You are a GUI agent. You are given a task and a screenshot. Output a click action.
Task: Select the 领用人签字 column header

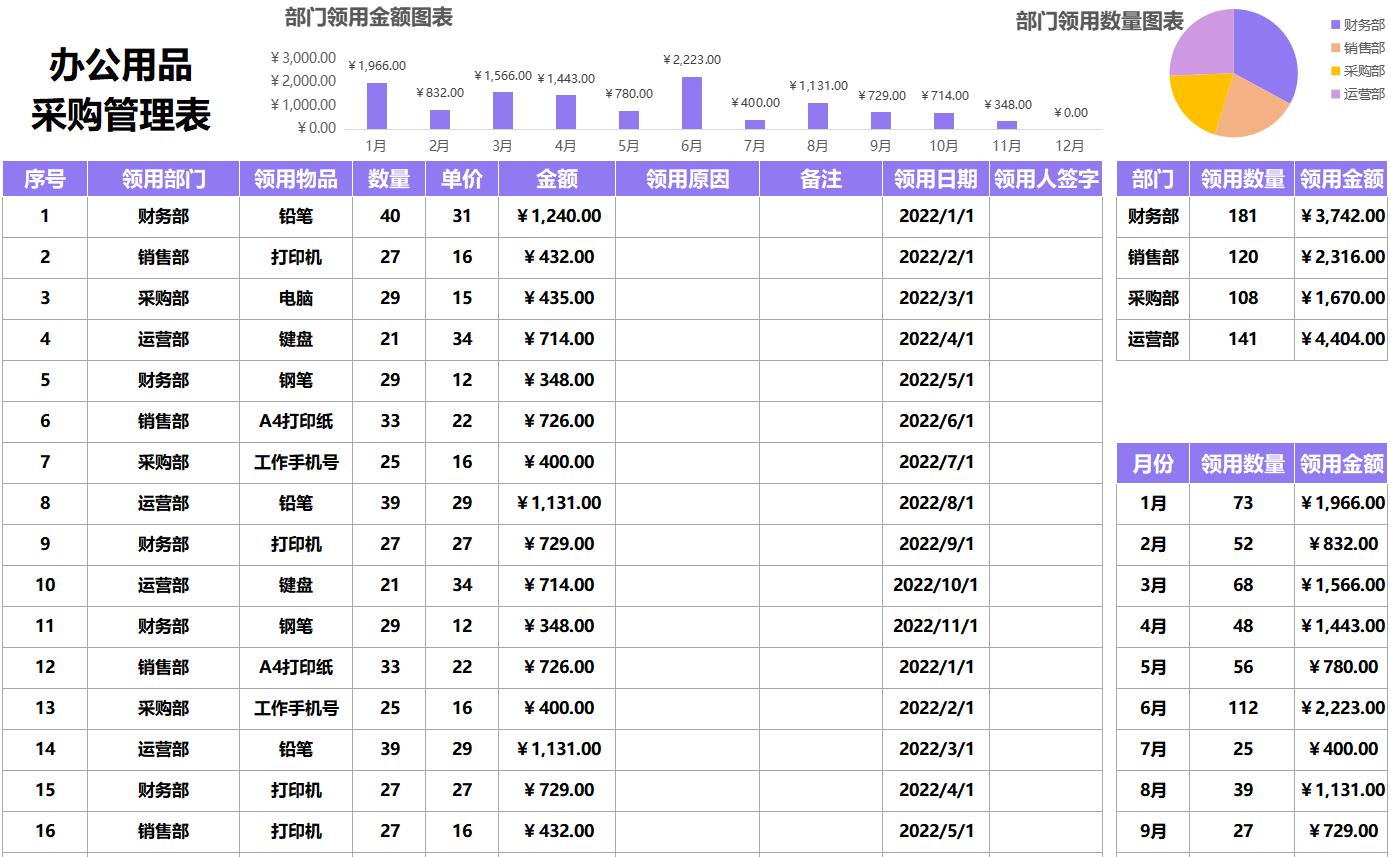pos(1046,179)
